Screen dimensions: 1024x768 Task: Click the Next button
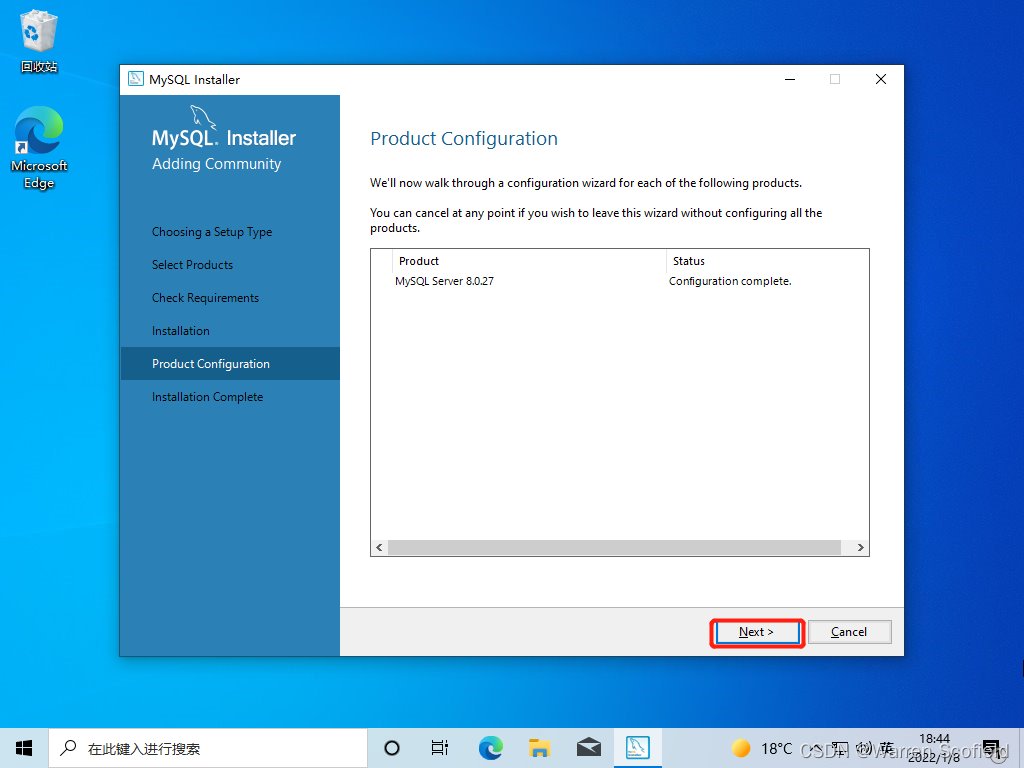[x=757, y=632]
